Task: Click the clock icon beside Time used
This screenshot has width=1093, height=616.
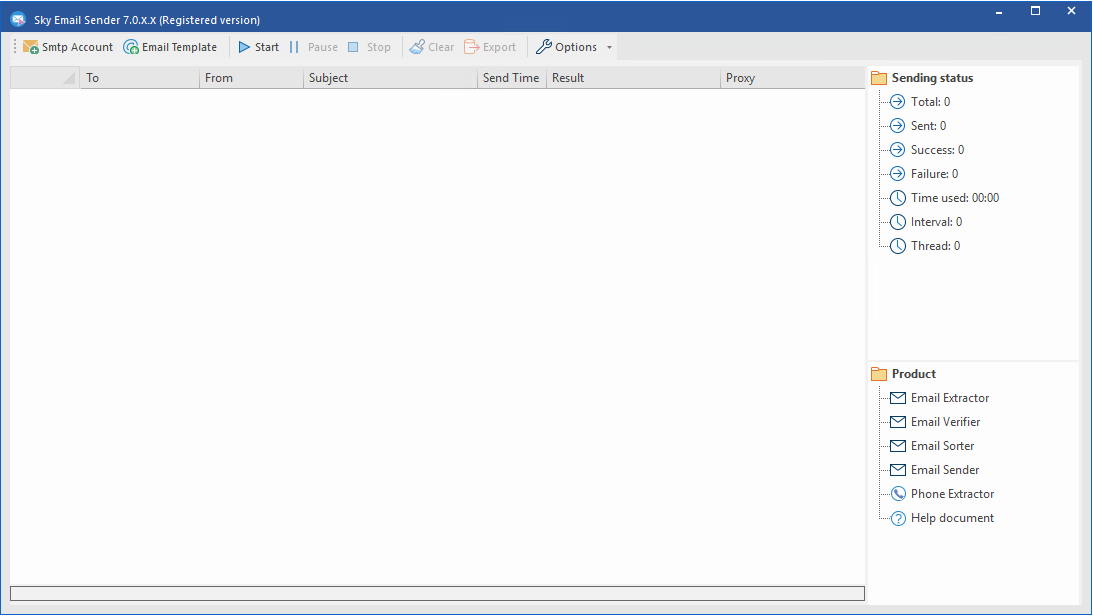Action: click(x=898, y=198)
